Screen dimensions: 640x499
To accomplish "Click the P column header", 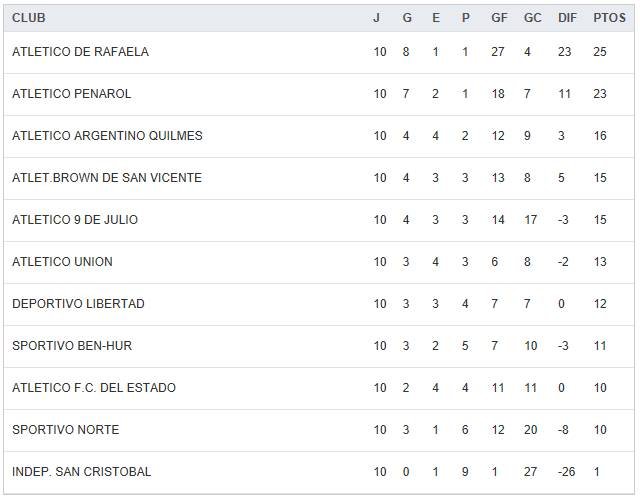I will (x=465, y=18).
